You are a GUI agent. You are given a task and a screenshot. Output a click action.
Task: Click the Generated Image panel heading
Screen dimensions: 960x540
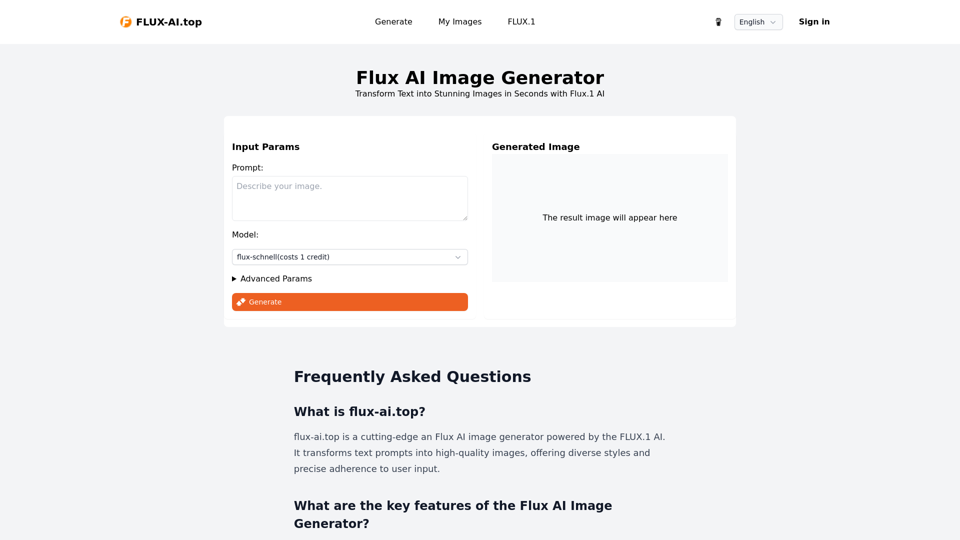(536, 147)
